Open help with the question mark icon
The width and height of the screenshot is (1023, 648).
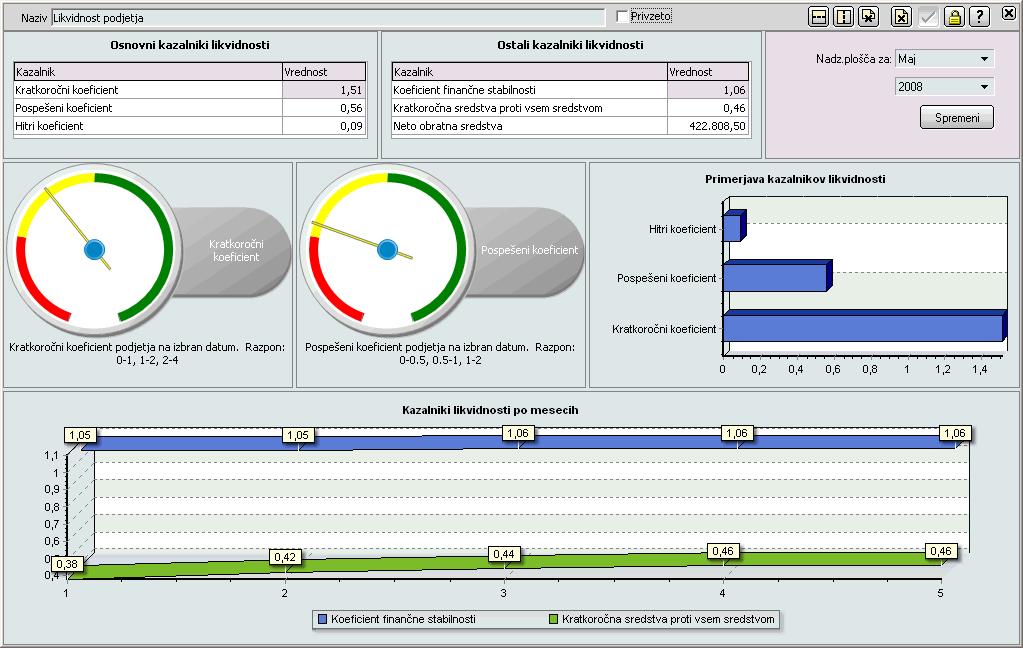(x=979, y=16)
